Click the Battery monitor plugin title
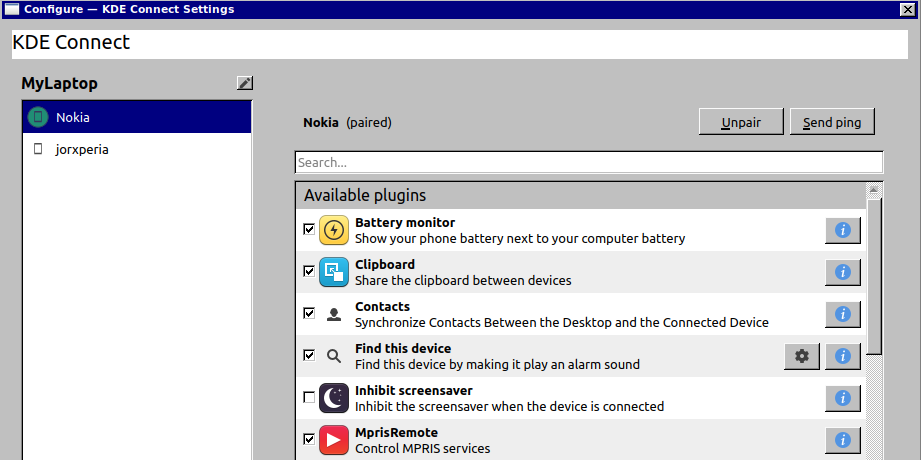The width and height of the screenshot is (921, 460). tap(405, 223)
